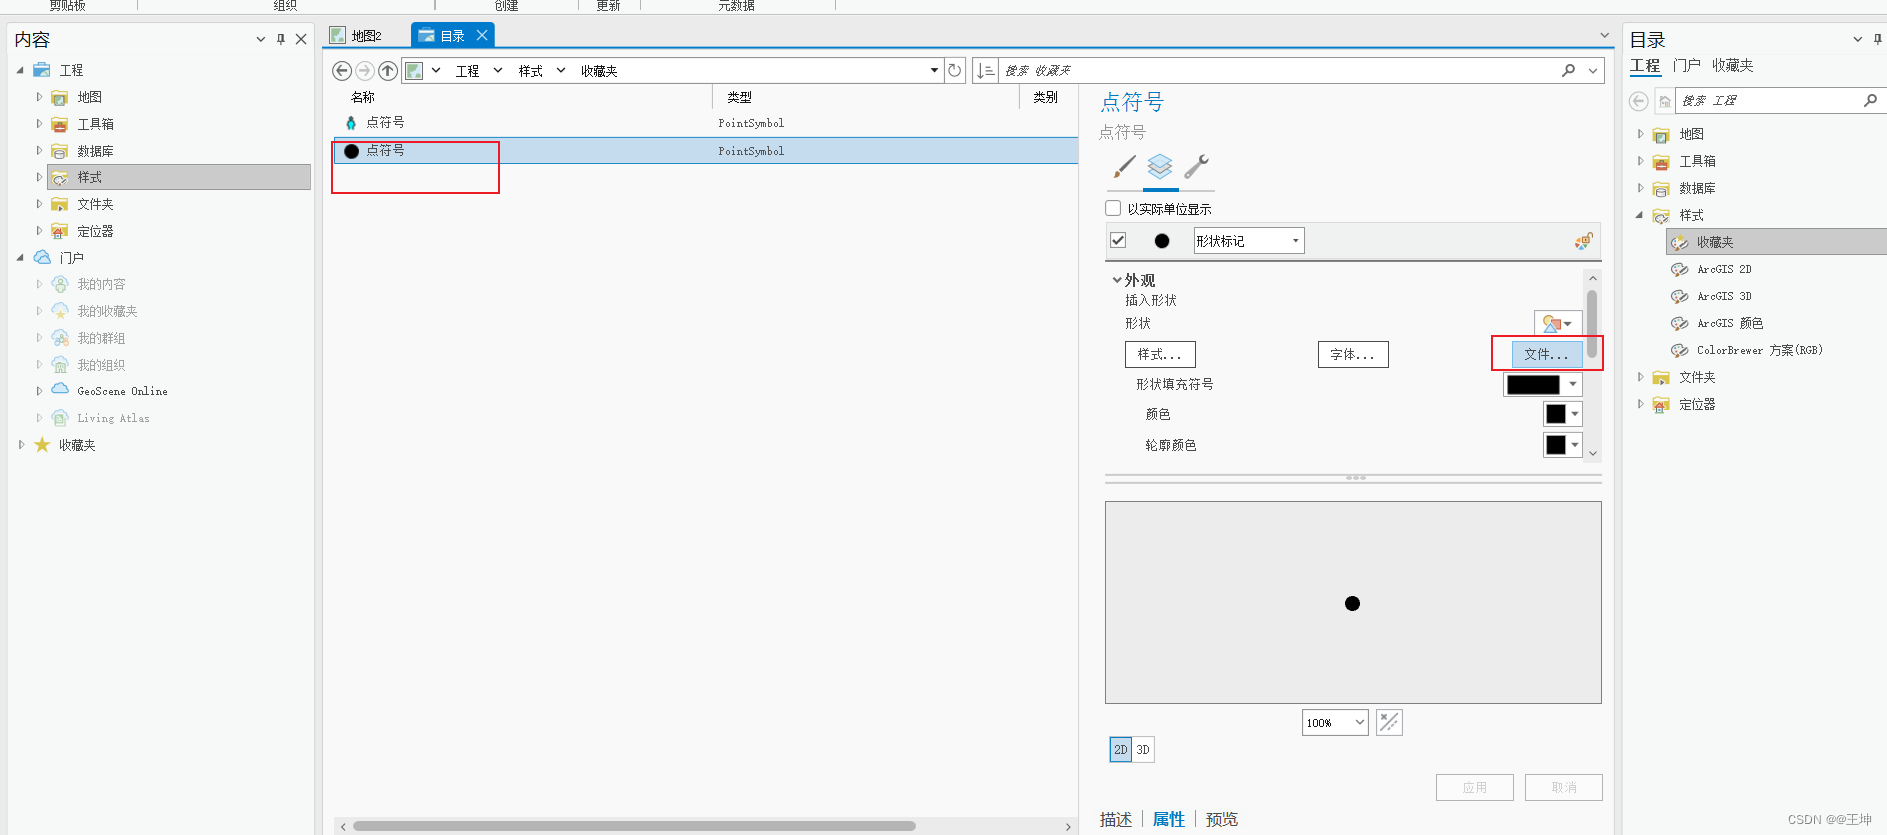Open 形状填充符号 black swatch

pyautogui.click(x=1543, y=384)
